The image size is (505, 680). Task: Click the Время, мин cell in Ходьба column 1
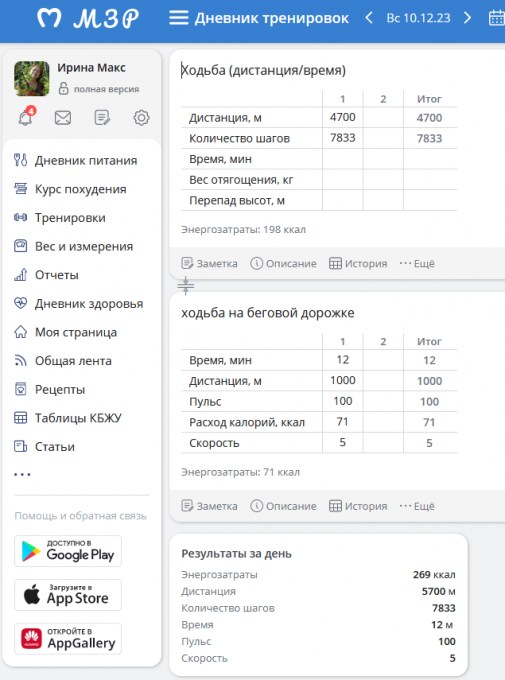pyautogui.click(x=343, y=159)
